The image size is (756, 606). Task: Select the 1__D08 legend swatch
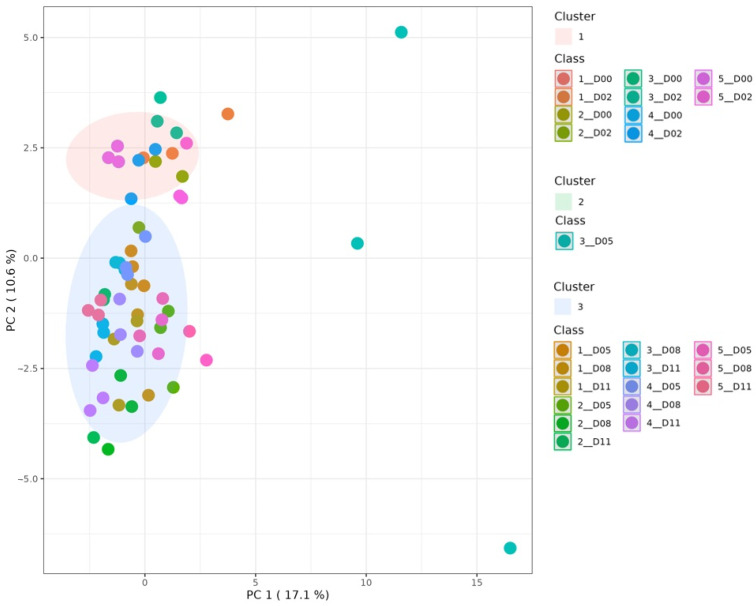point(562,368)
